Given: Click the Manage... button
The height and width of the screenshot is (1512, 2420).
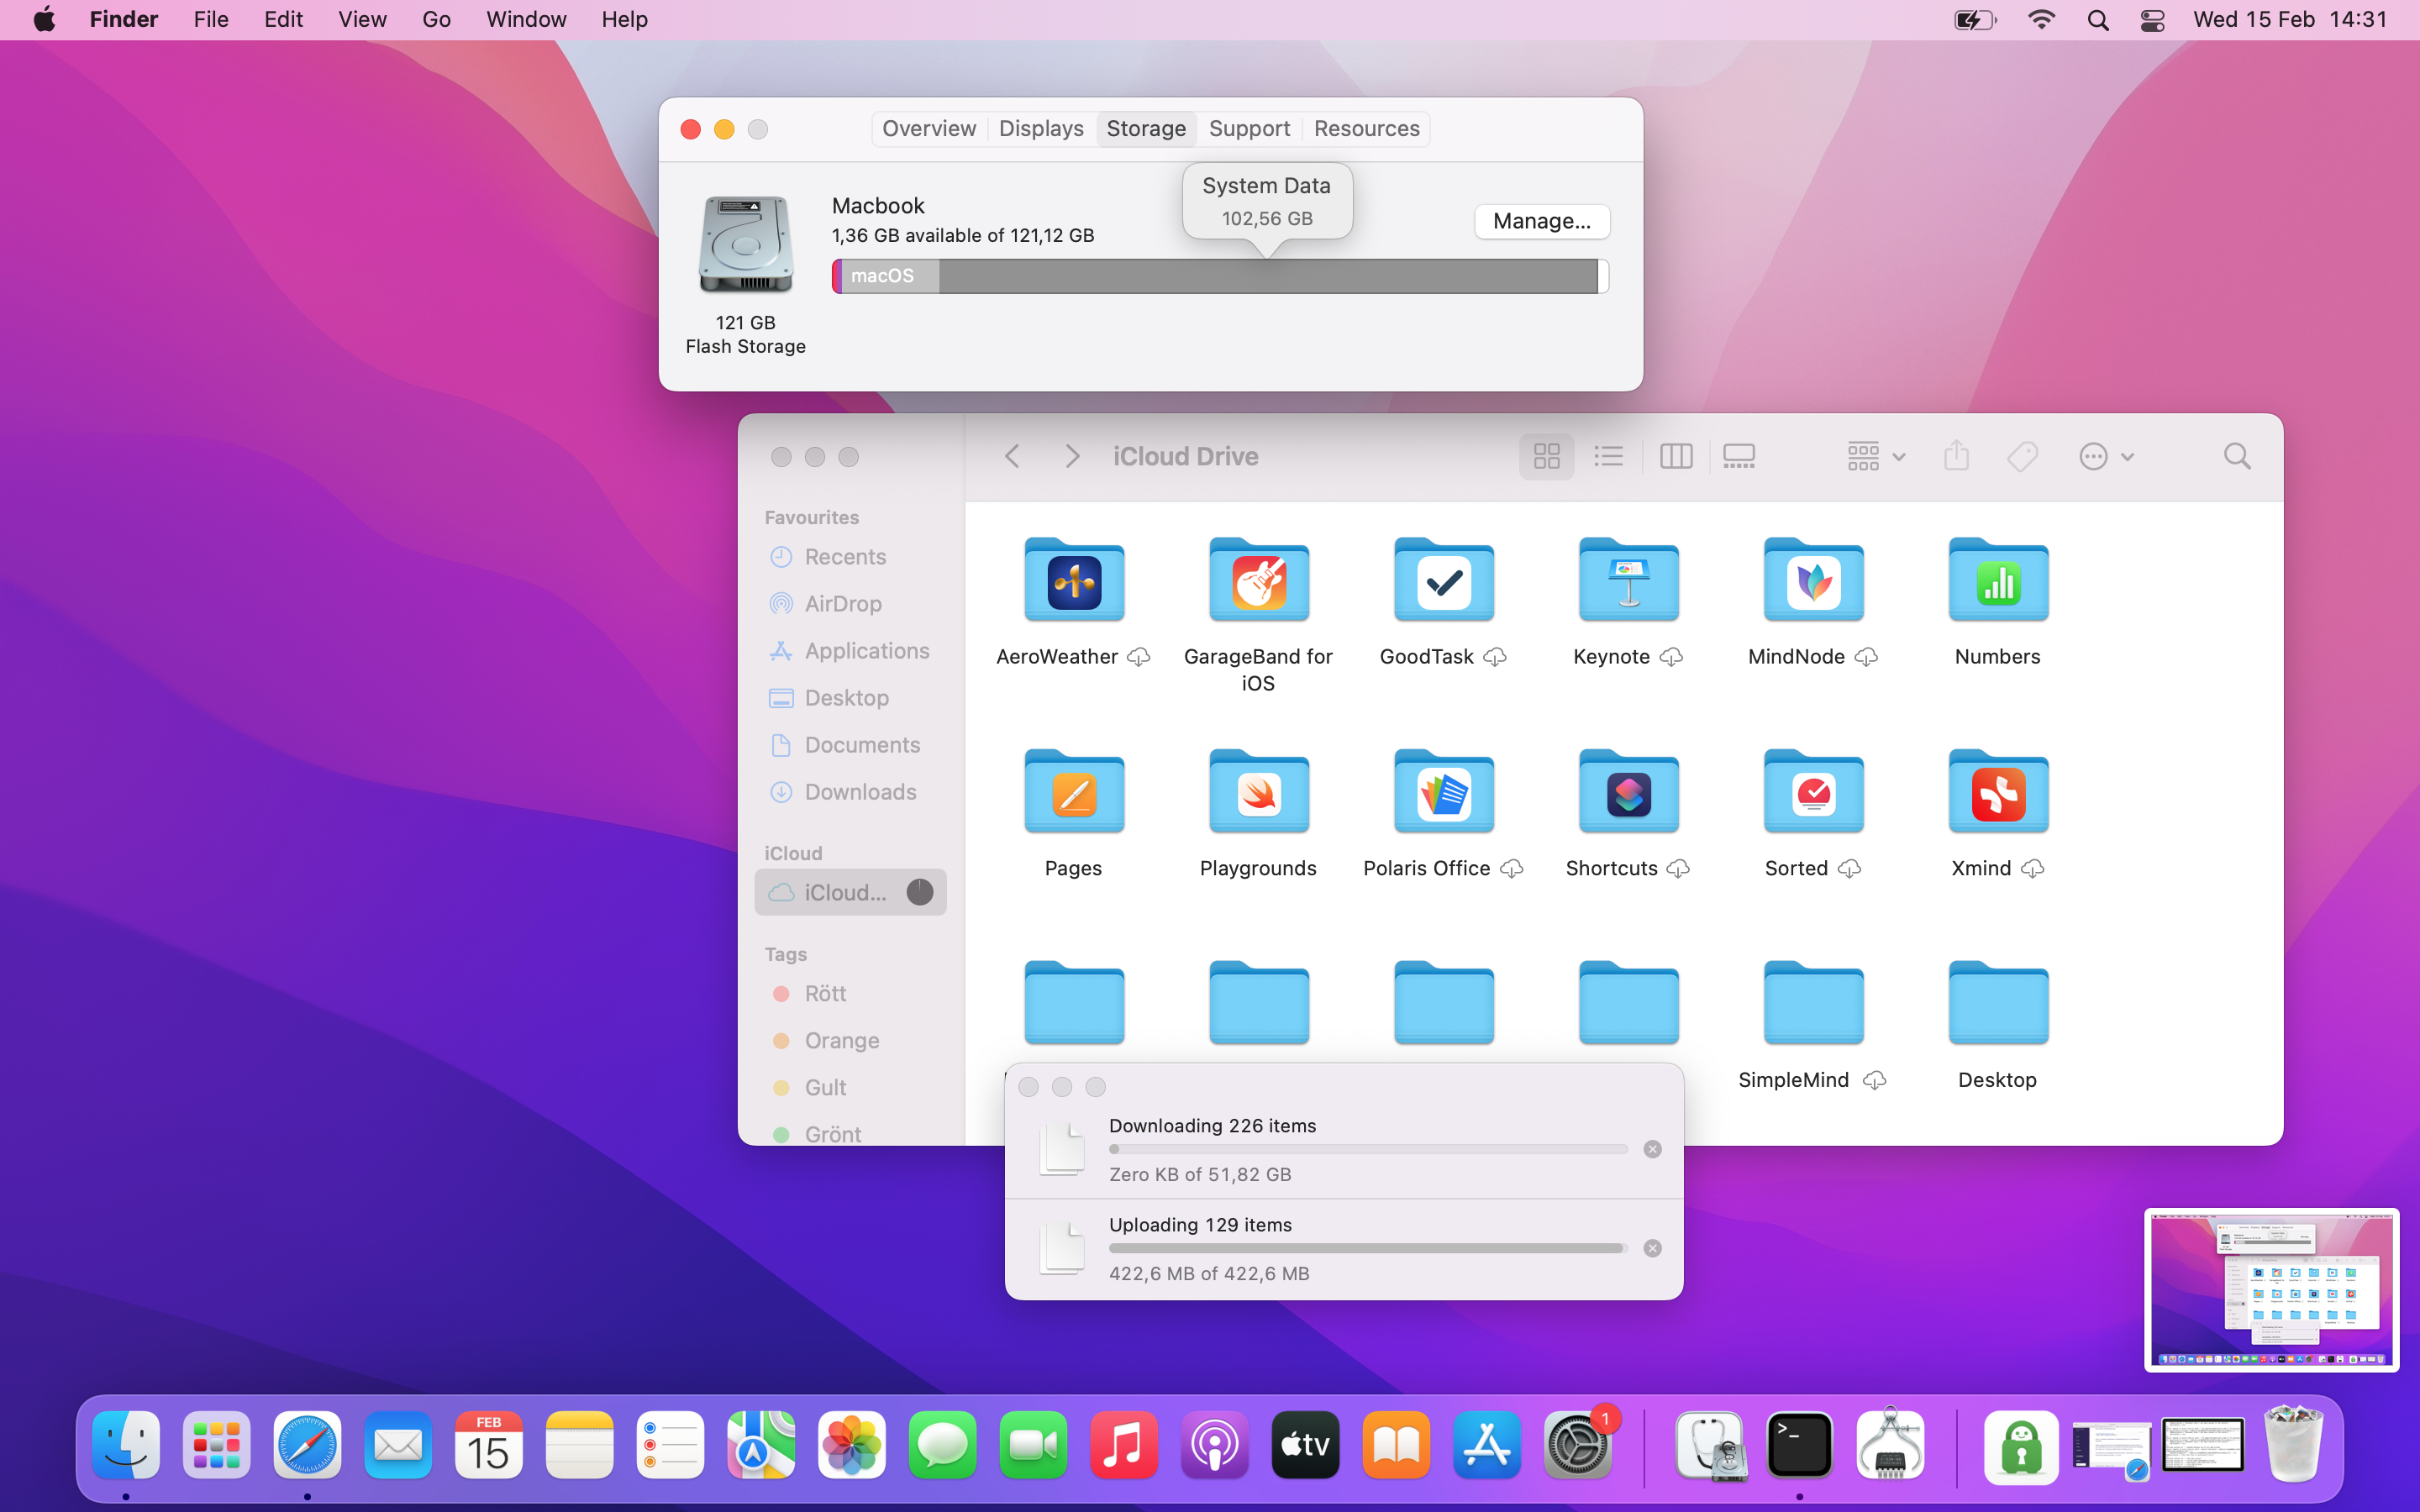Looking at the screenshot, I should click(1541, 221).
